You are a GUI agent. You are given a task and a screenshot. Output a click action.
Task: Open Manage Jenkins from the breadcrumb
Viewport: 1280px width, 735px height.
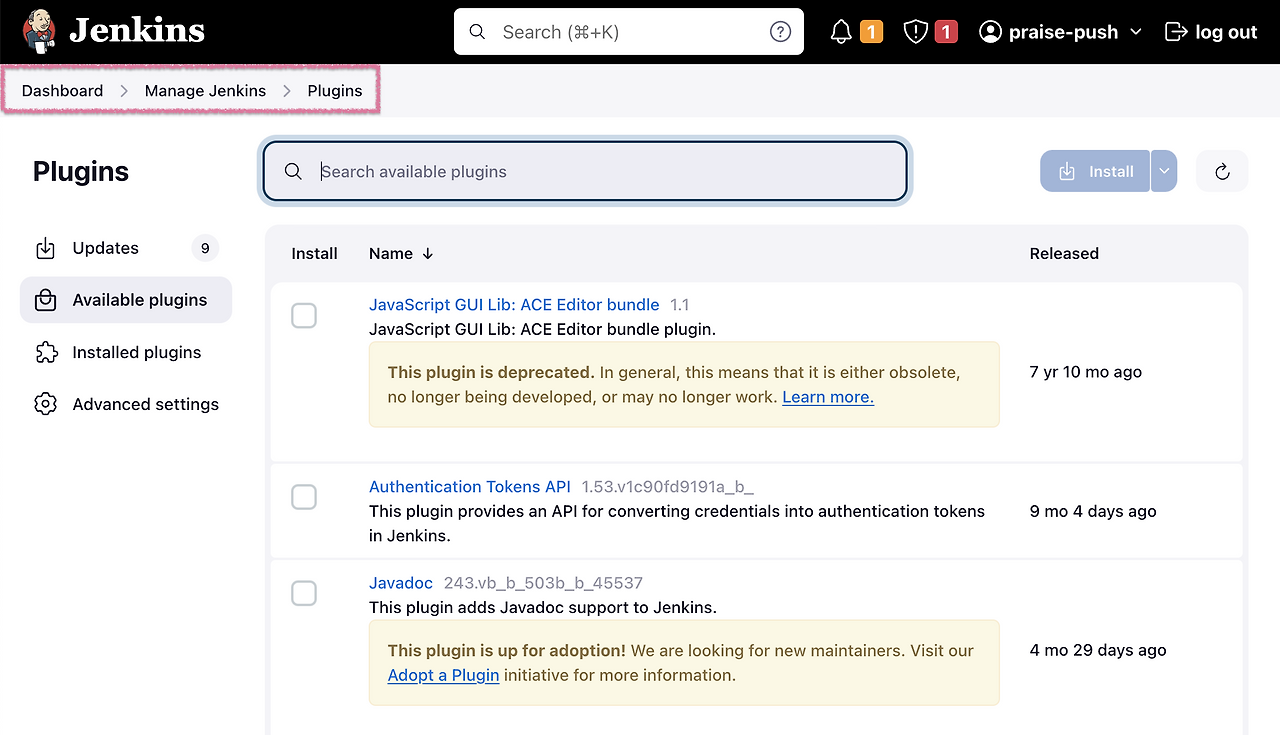tap(205, 90)
